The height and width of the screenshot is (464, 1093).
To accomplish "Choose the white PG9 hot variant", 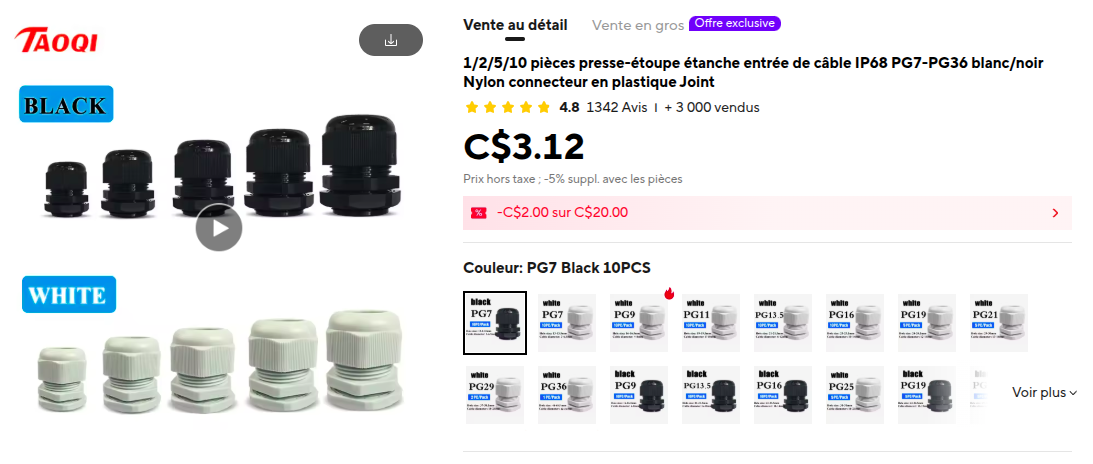I will pos(639,323).
